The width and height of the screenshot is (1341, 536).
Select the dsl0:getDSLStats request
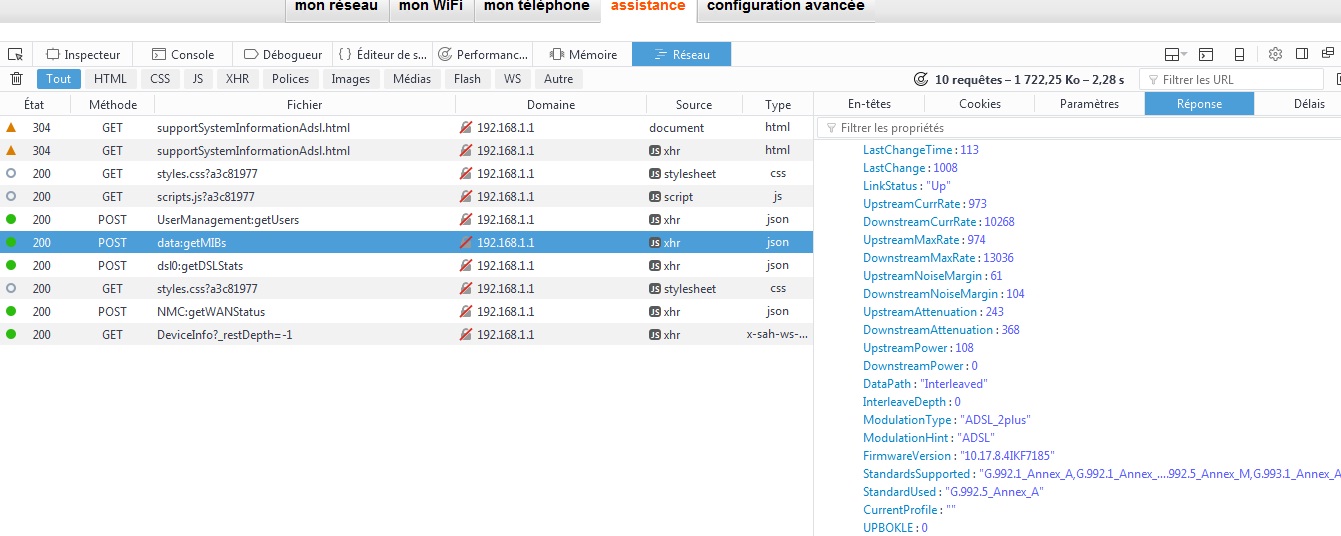coord(406,266)
